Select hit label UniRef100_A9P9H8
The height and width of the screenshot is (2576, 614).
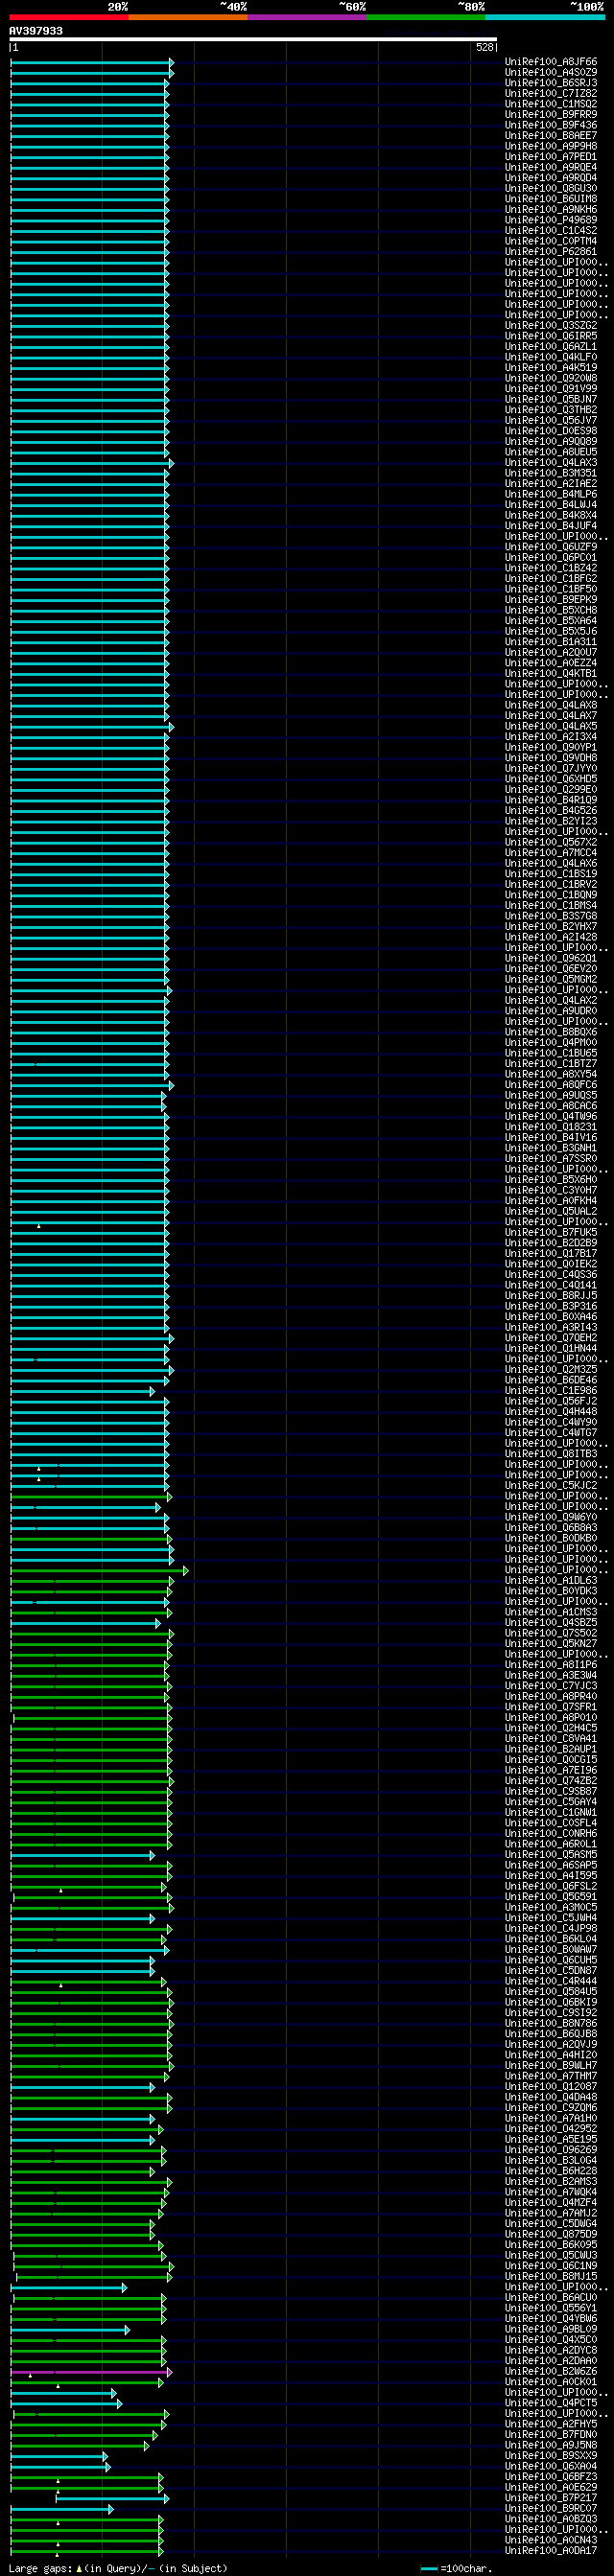[x=551, y=146]
